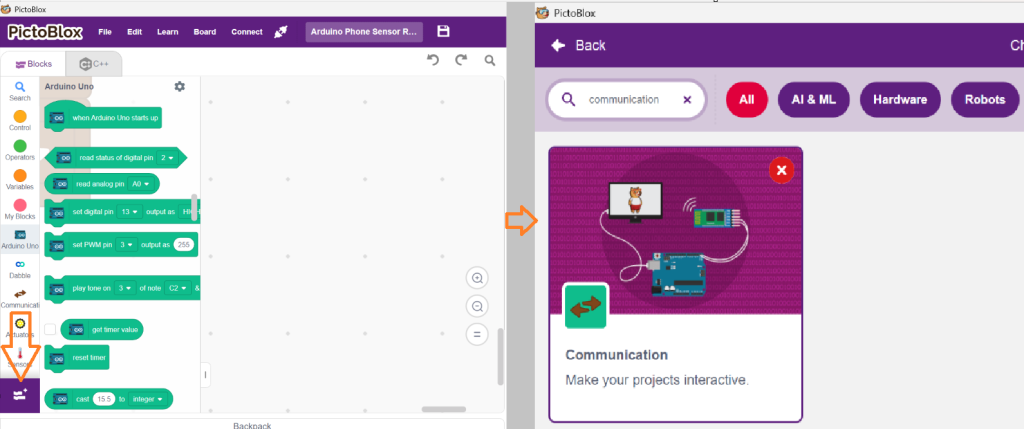Click the Communication extension card title

tap(616, 355)
